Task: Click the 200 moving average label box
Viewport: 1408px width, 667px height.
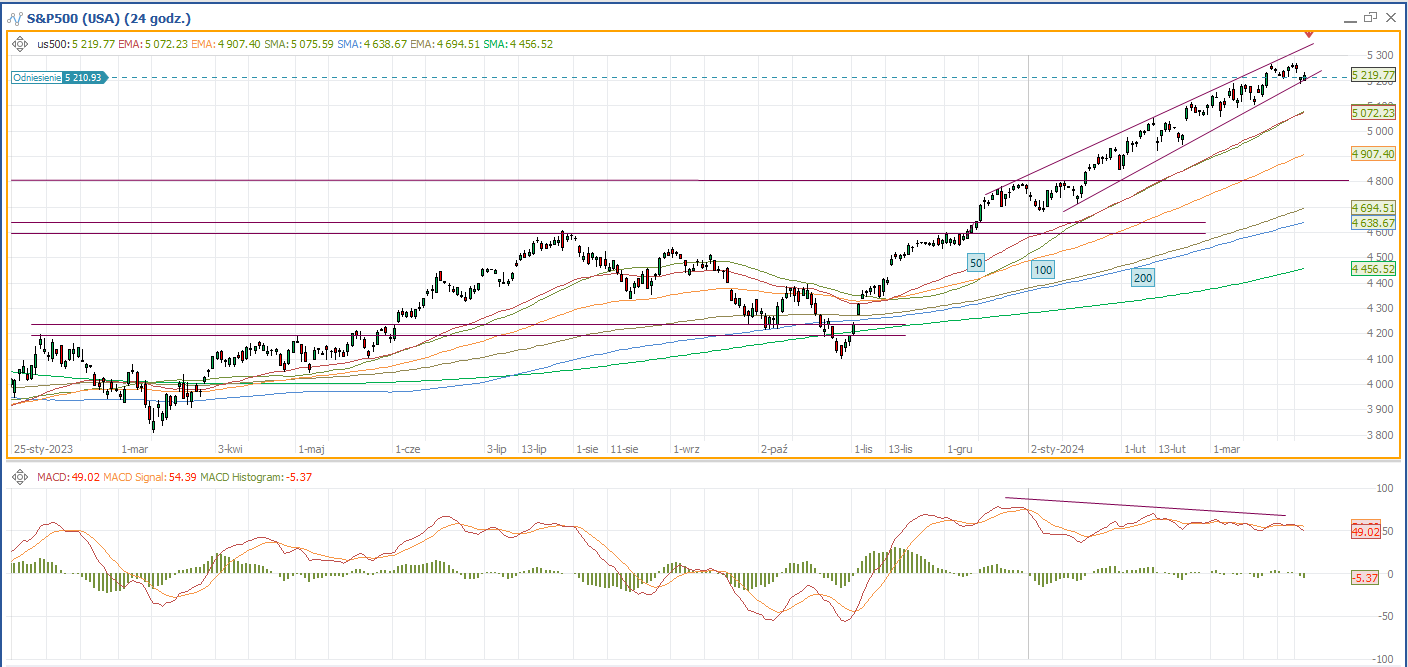Action: tap(1143, 277)
